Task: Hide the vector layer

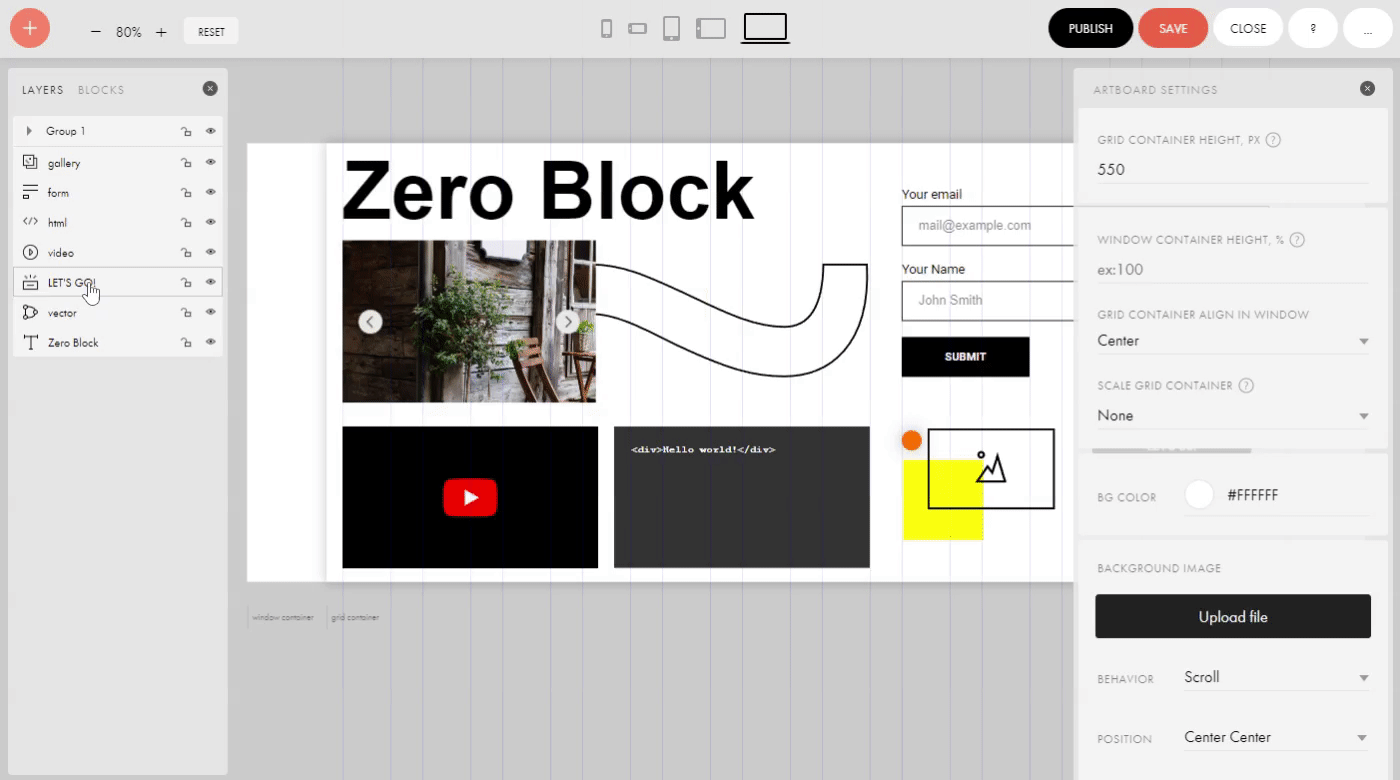Action: click(x=208, y=311)
